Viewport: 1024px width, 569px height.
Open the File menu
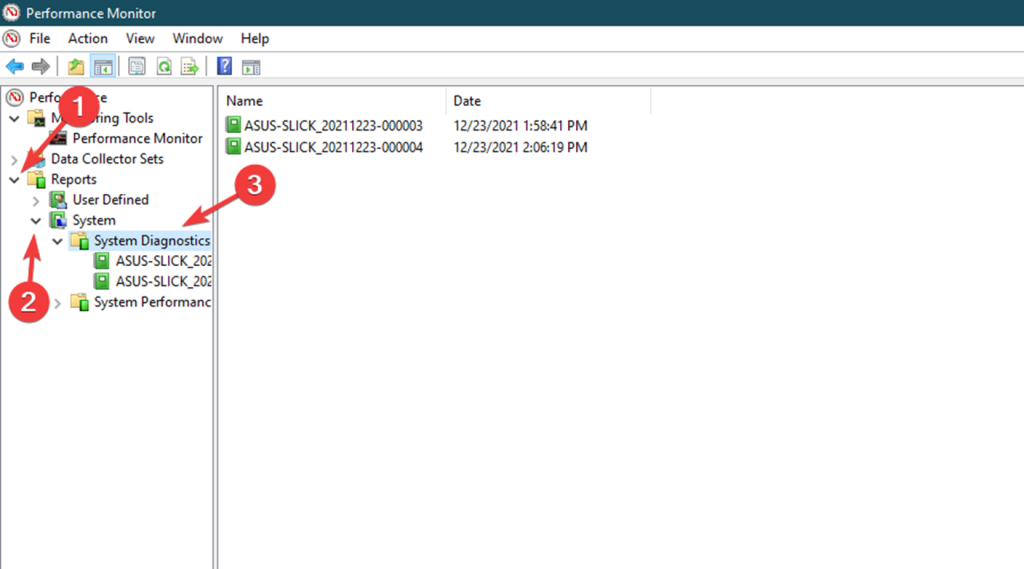click(x=39, y=38)
